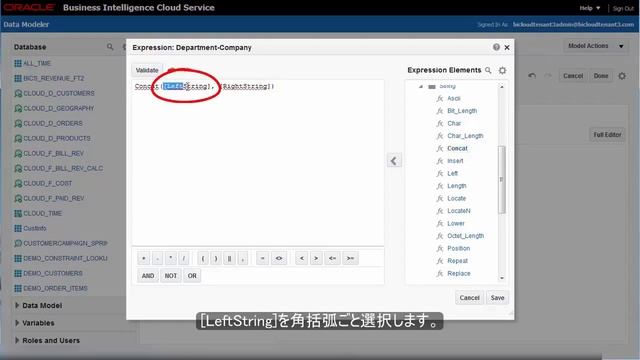Click the Validate button

click(147, 70)
